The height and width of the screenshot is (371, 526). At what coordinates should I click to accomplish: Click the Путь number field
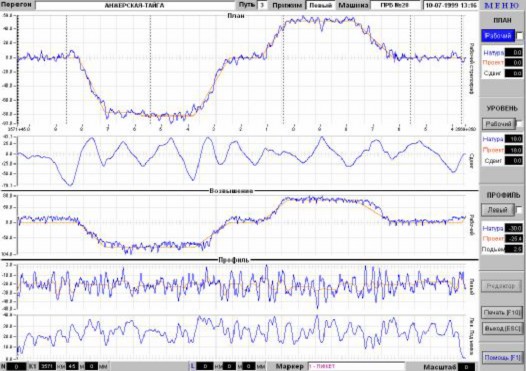(x=262, y=5)
